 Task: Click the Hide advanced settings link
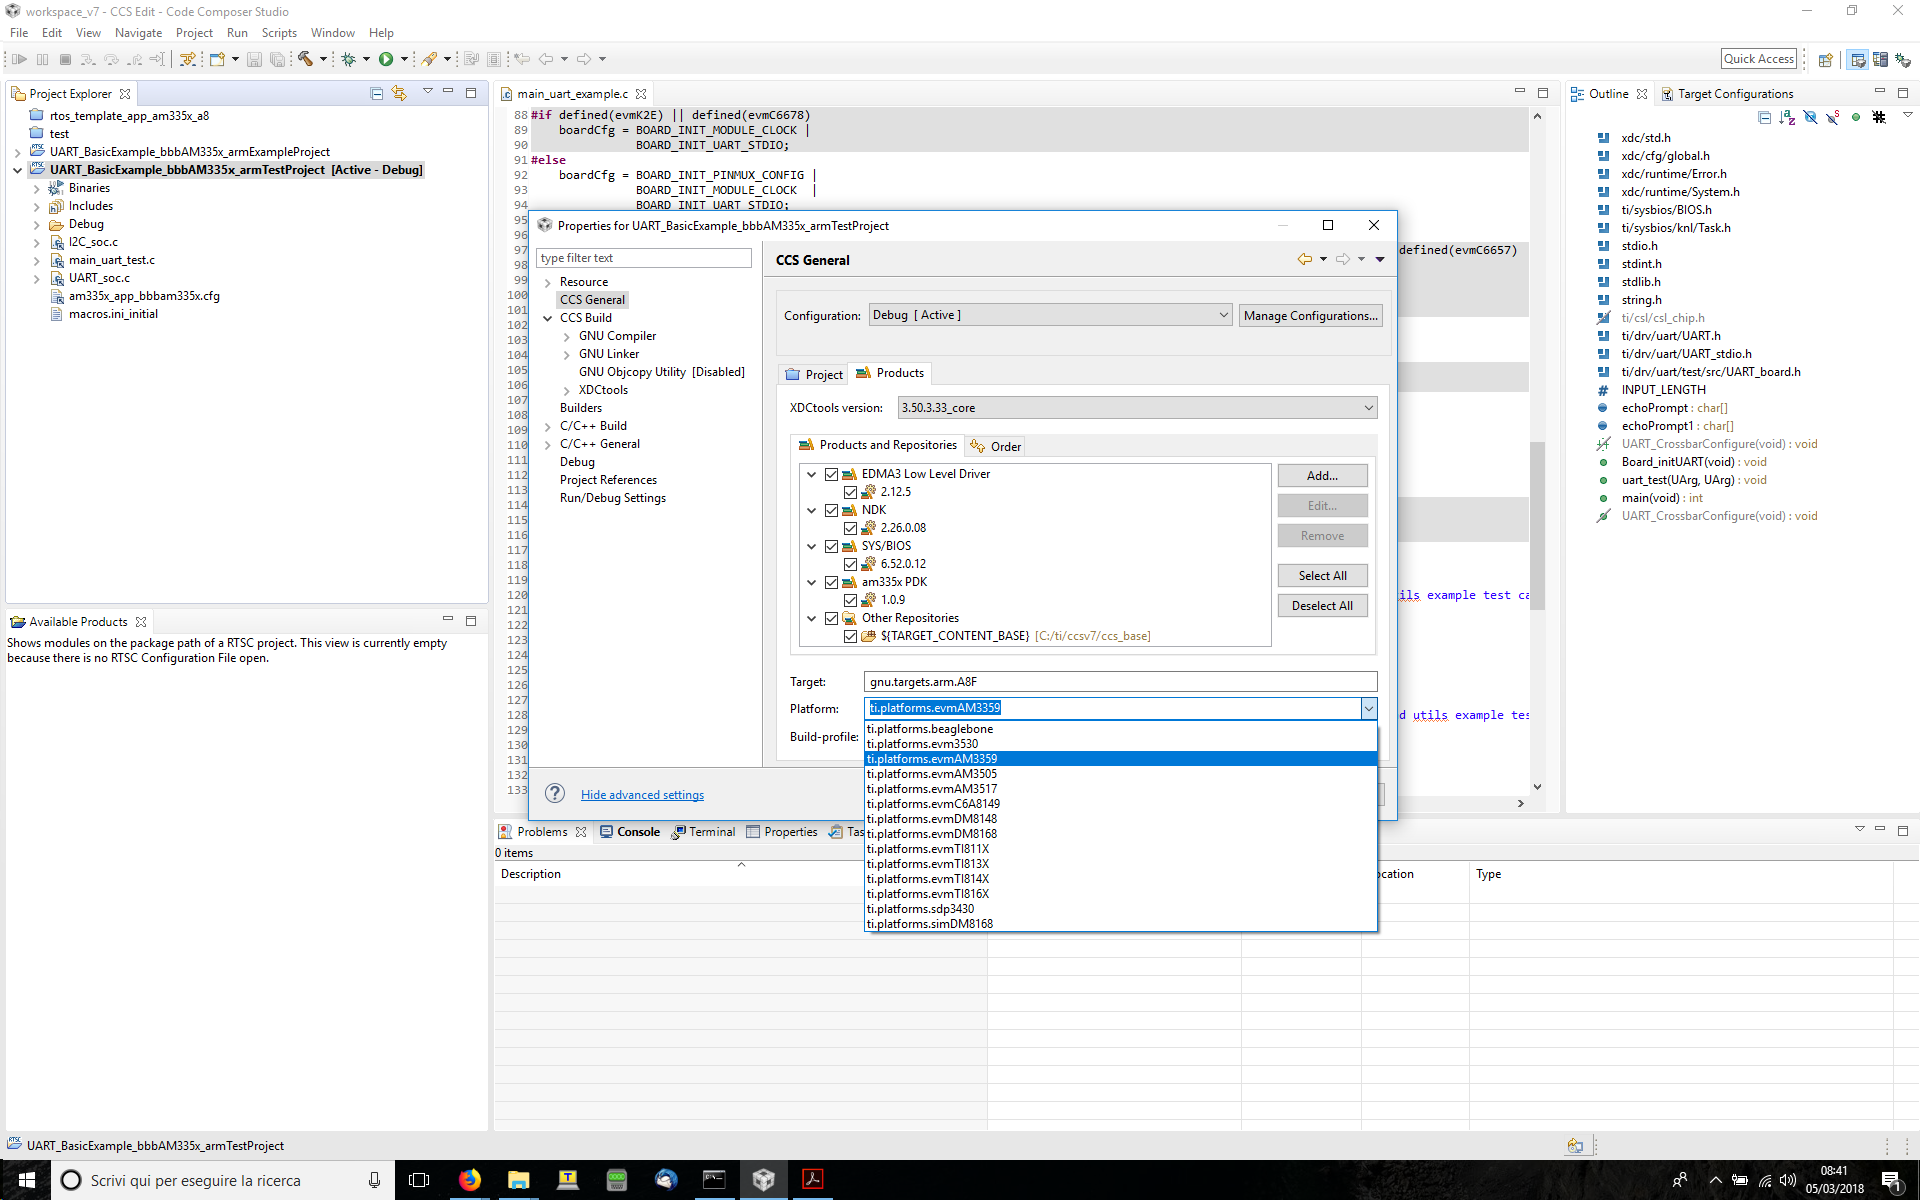click(642, 795)
